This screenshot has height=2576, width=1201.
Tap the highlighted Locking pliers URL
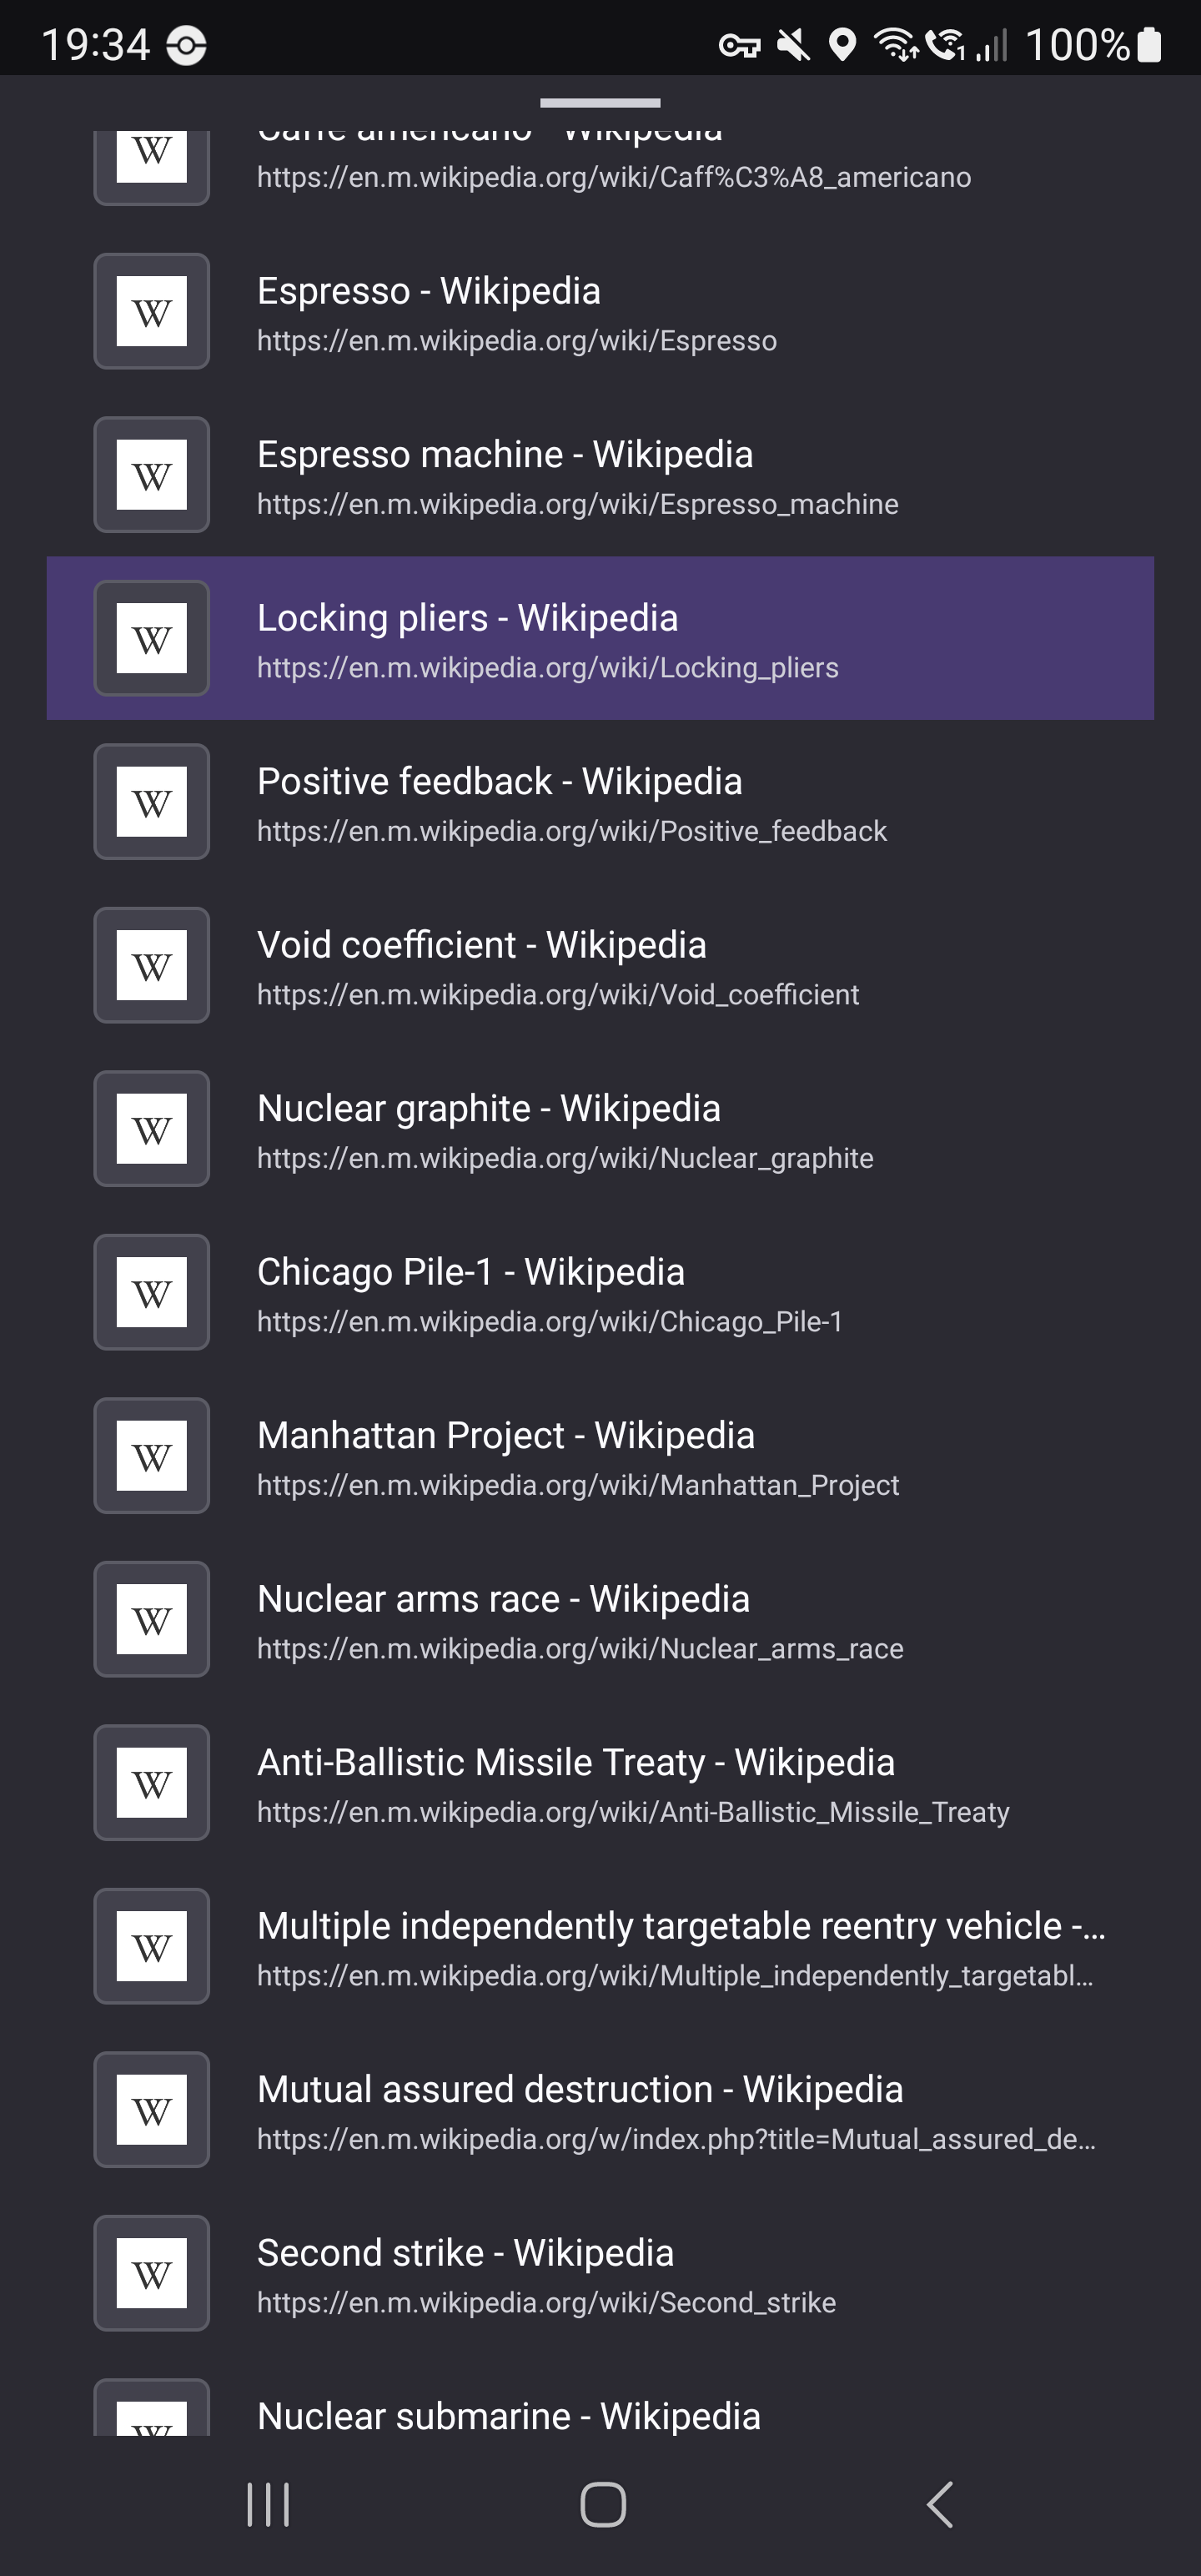(x=547, y=668)
